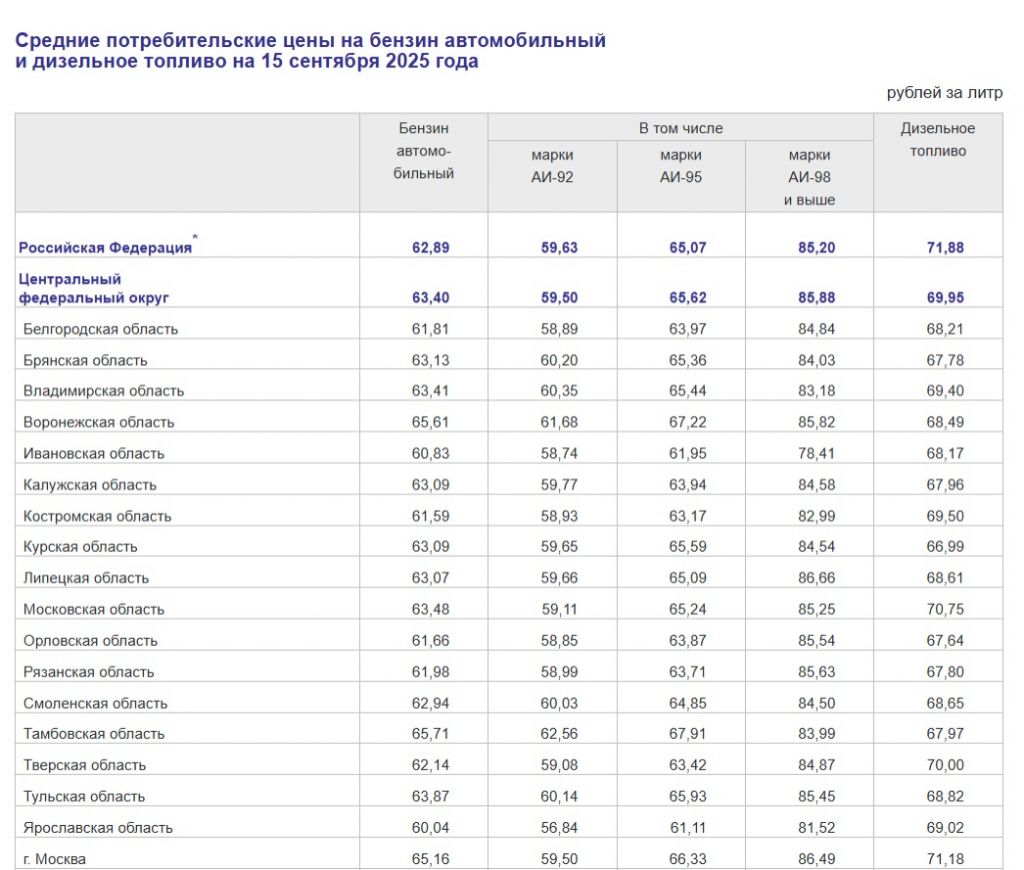Click the 'Курская область' row name
1024x870 pixels.
click(x=80, y=547)
